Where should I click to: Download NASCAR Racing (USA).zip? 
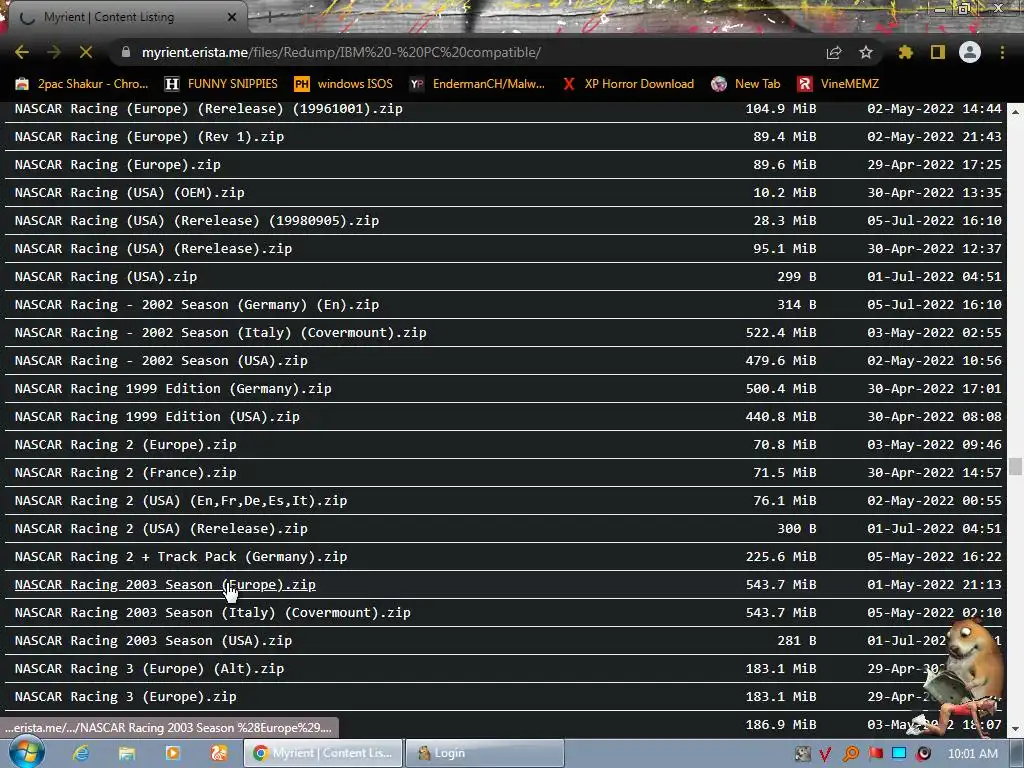[x=106, y=277]
